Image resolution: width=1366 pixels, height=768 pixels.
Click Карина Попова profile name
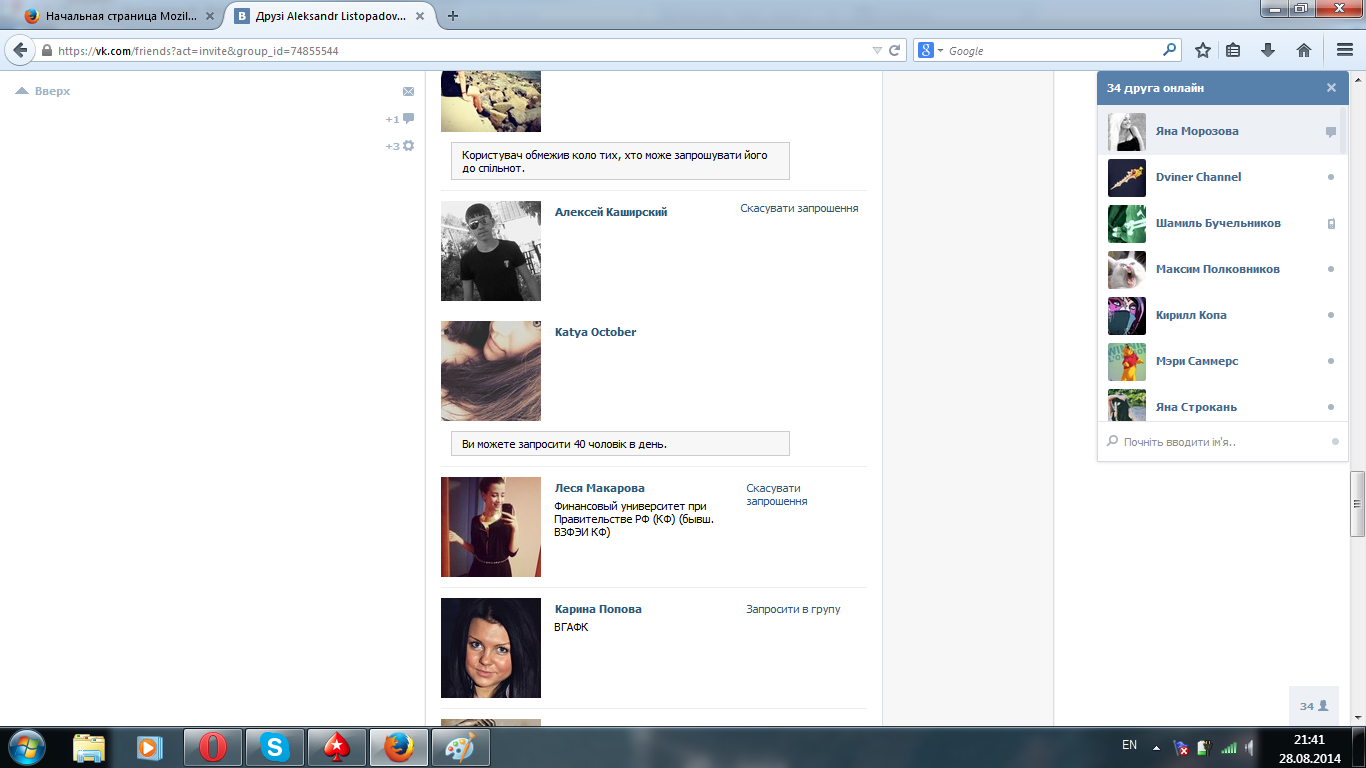(598, 609)
